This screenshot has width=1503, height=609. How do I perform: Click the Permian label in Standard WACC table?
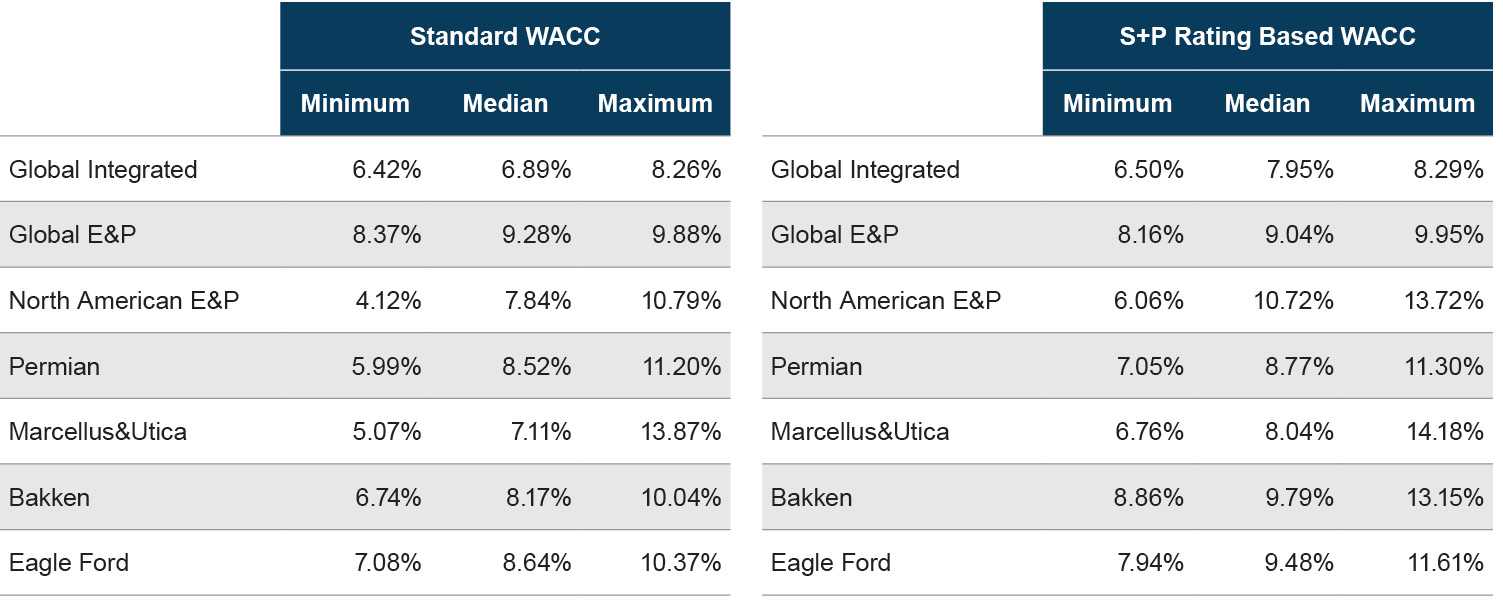coord(54,367)
